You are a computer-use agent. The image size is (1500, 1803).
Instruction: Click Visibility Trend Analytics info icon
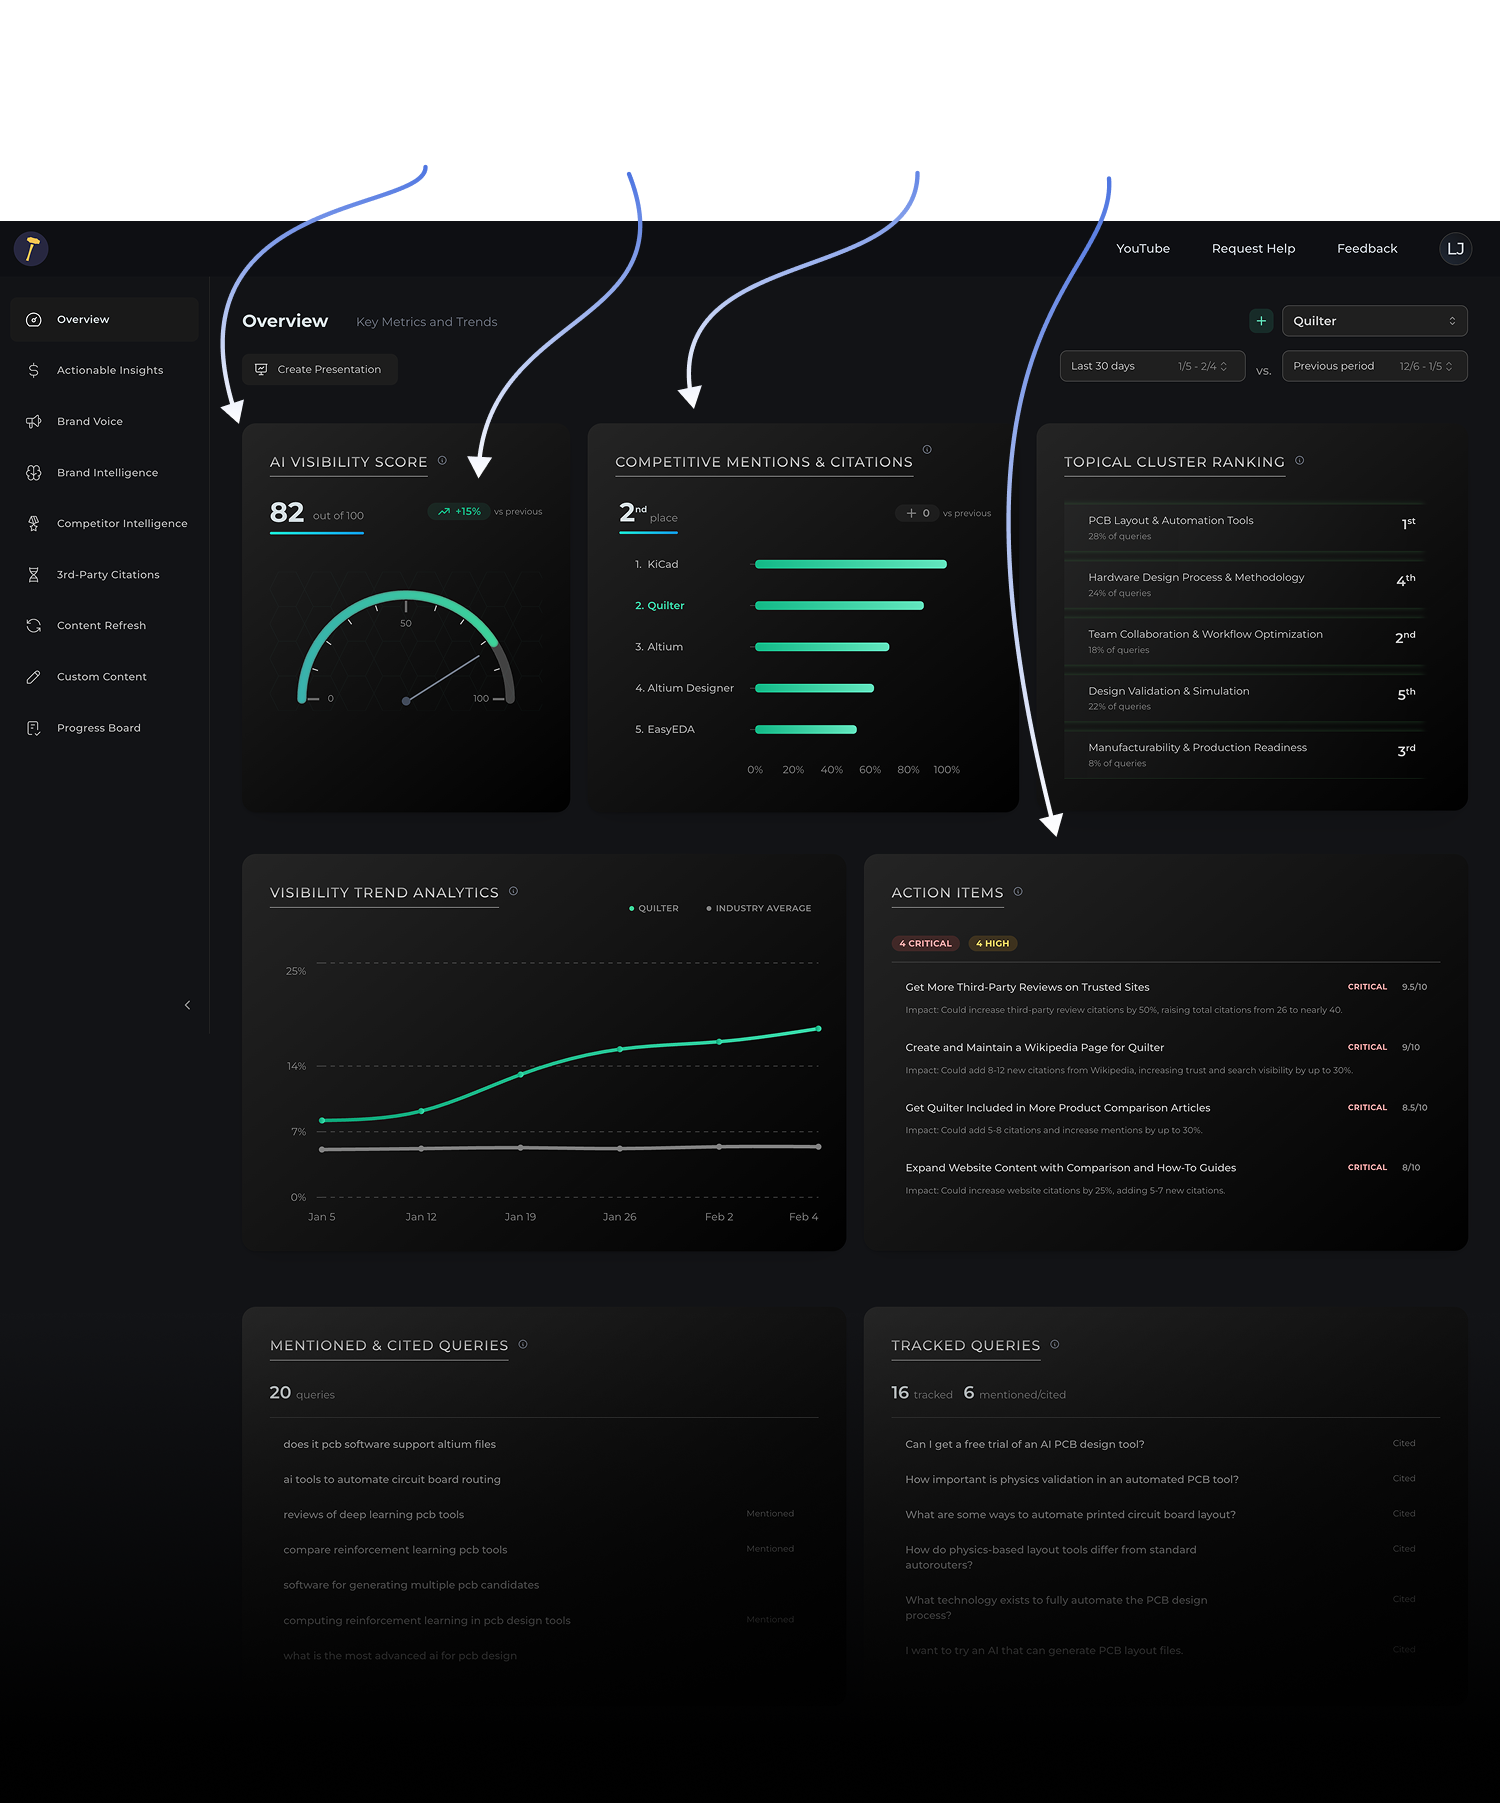[513, 892]
